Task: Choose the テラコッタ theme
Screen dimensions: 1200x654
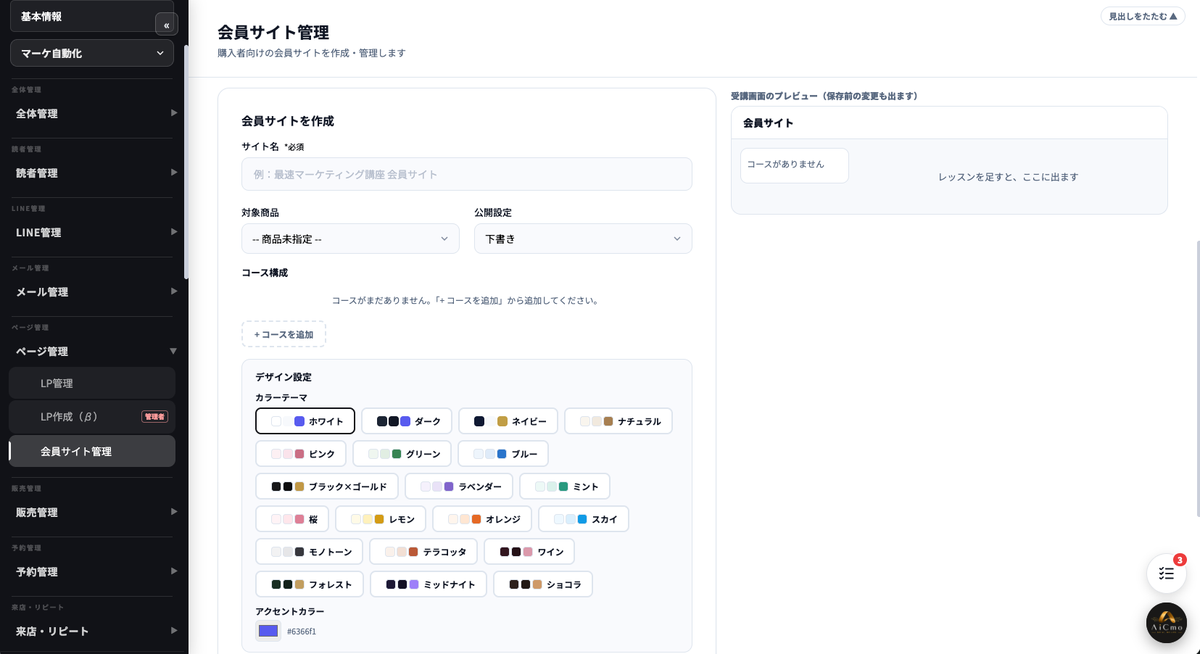Action: [x=423, y=551]
